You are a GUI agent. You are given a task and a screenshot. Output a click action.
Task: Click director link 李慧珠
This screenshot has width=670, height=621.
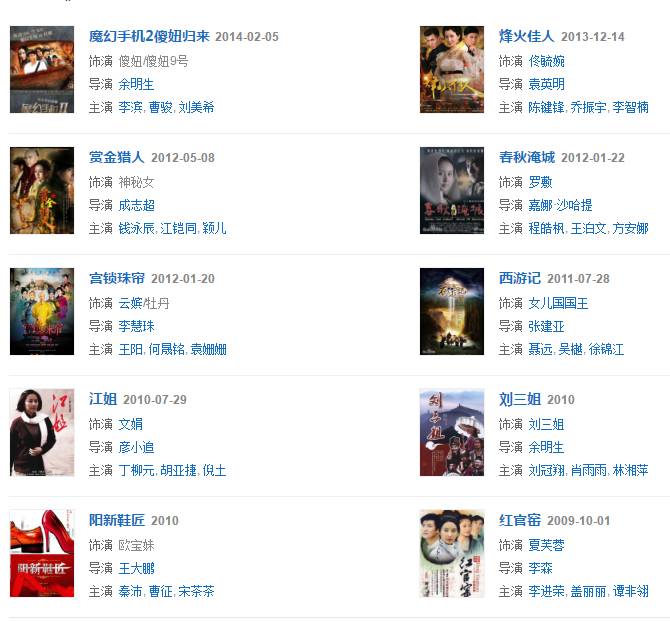pos(136,326)
